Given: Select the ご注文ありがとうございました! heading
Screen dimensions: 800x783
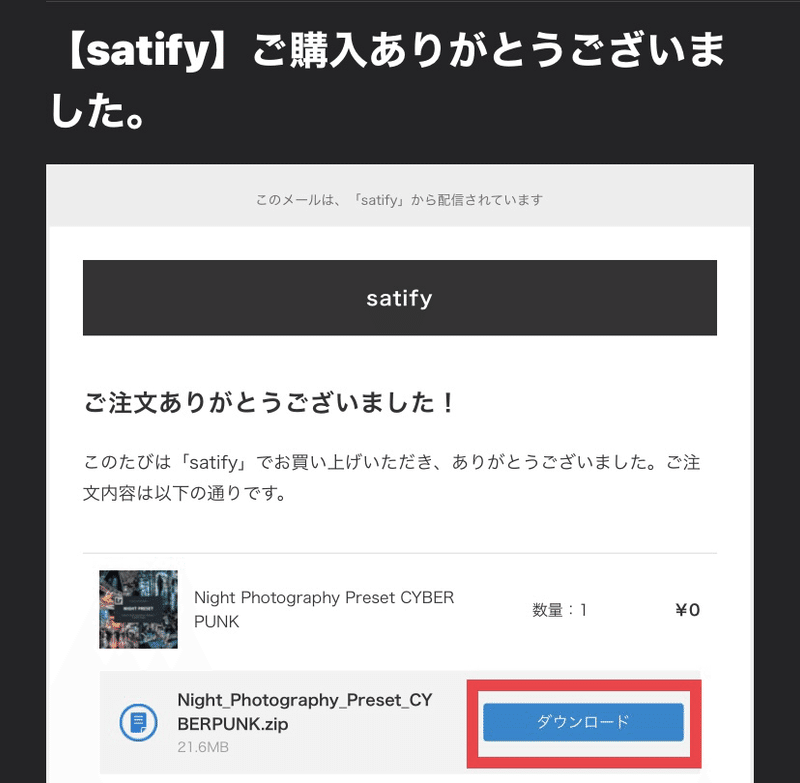Looking at the screenshot, I should [x=268, y=402].
